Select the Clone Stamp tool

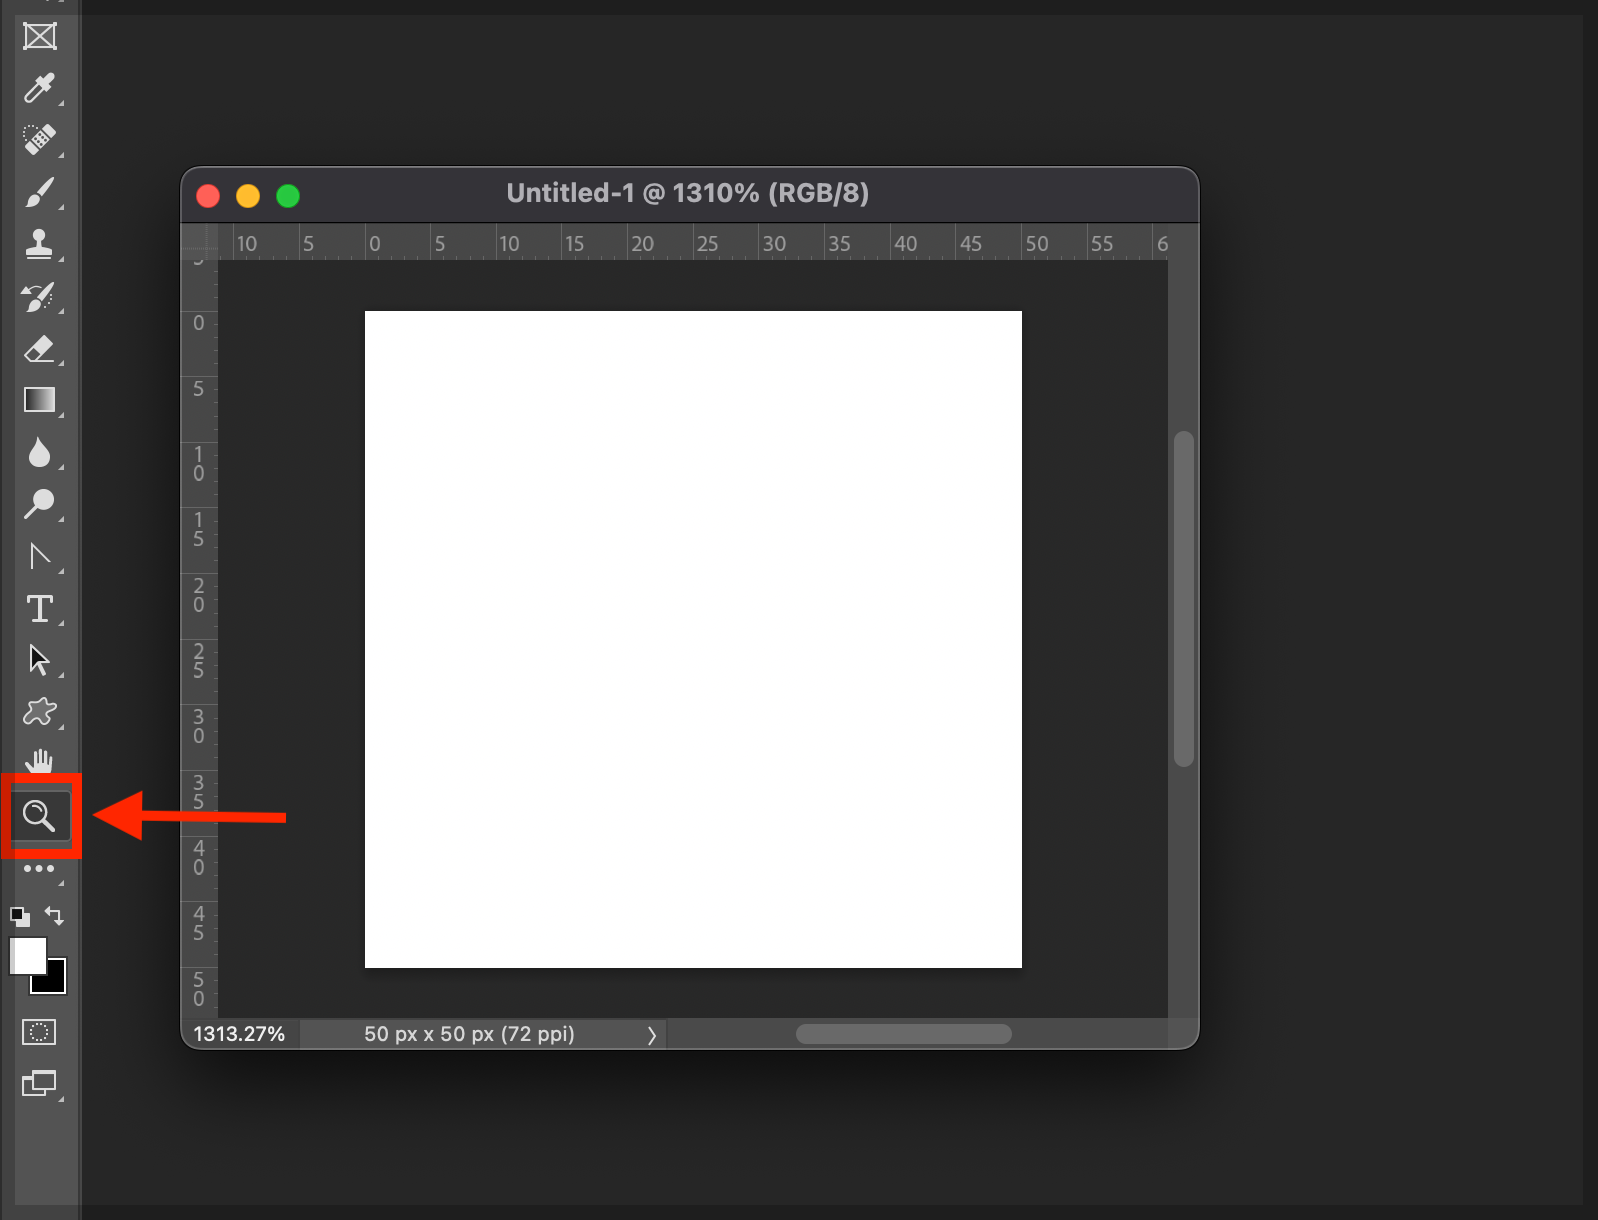39,244
